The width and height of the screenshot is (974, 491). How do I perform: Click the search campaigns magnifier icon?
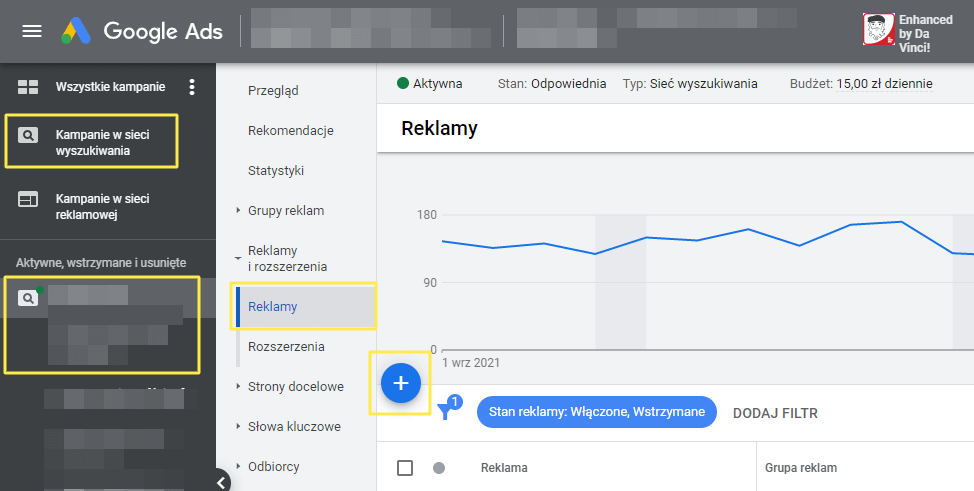click(28, 135)
